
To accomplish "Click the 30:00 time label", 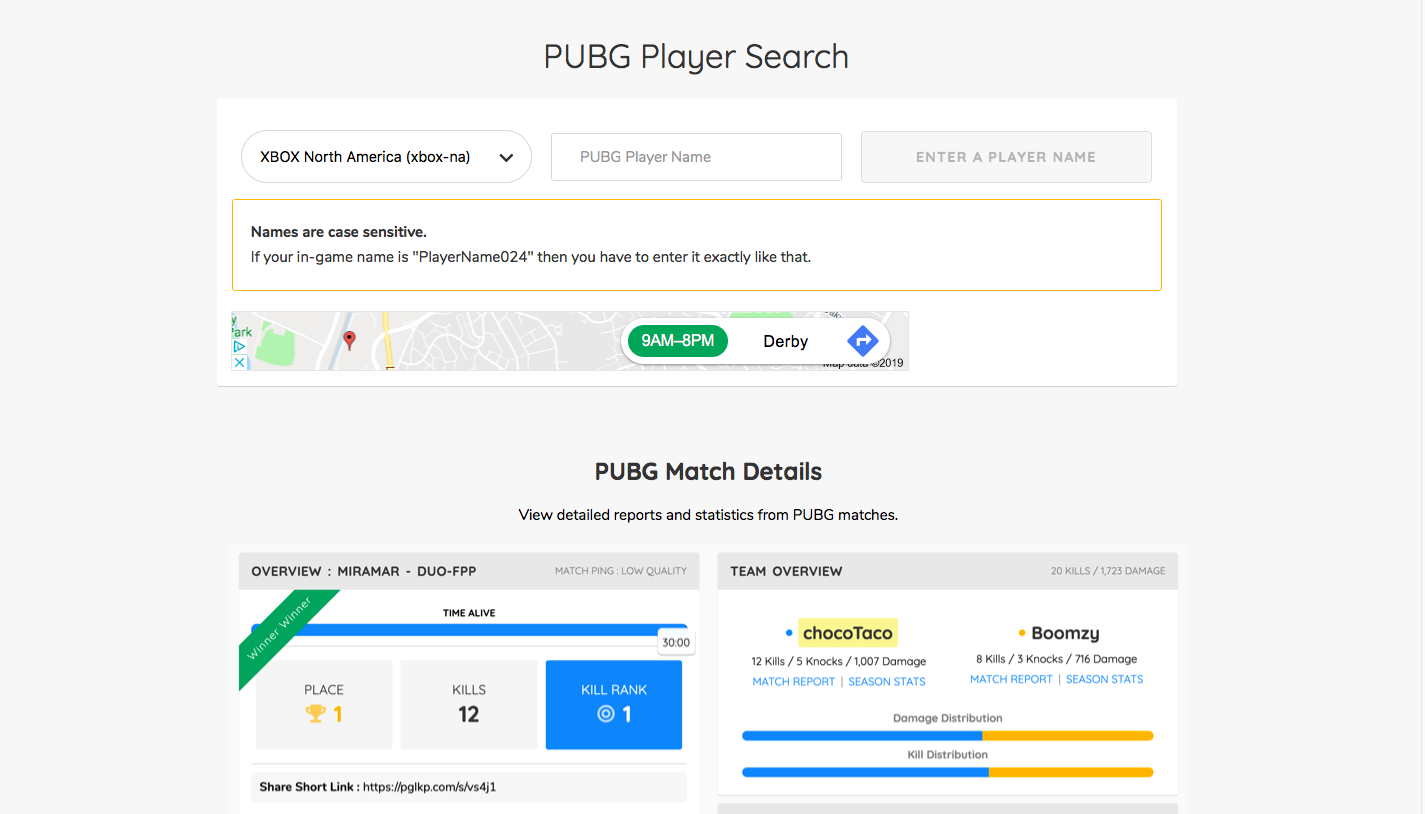I will 676,643.
